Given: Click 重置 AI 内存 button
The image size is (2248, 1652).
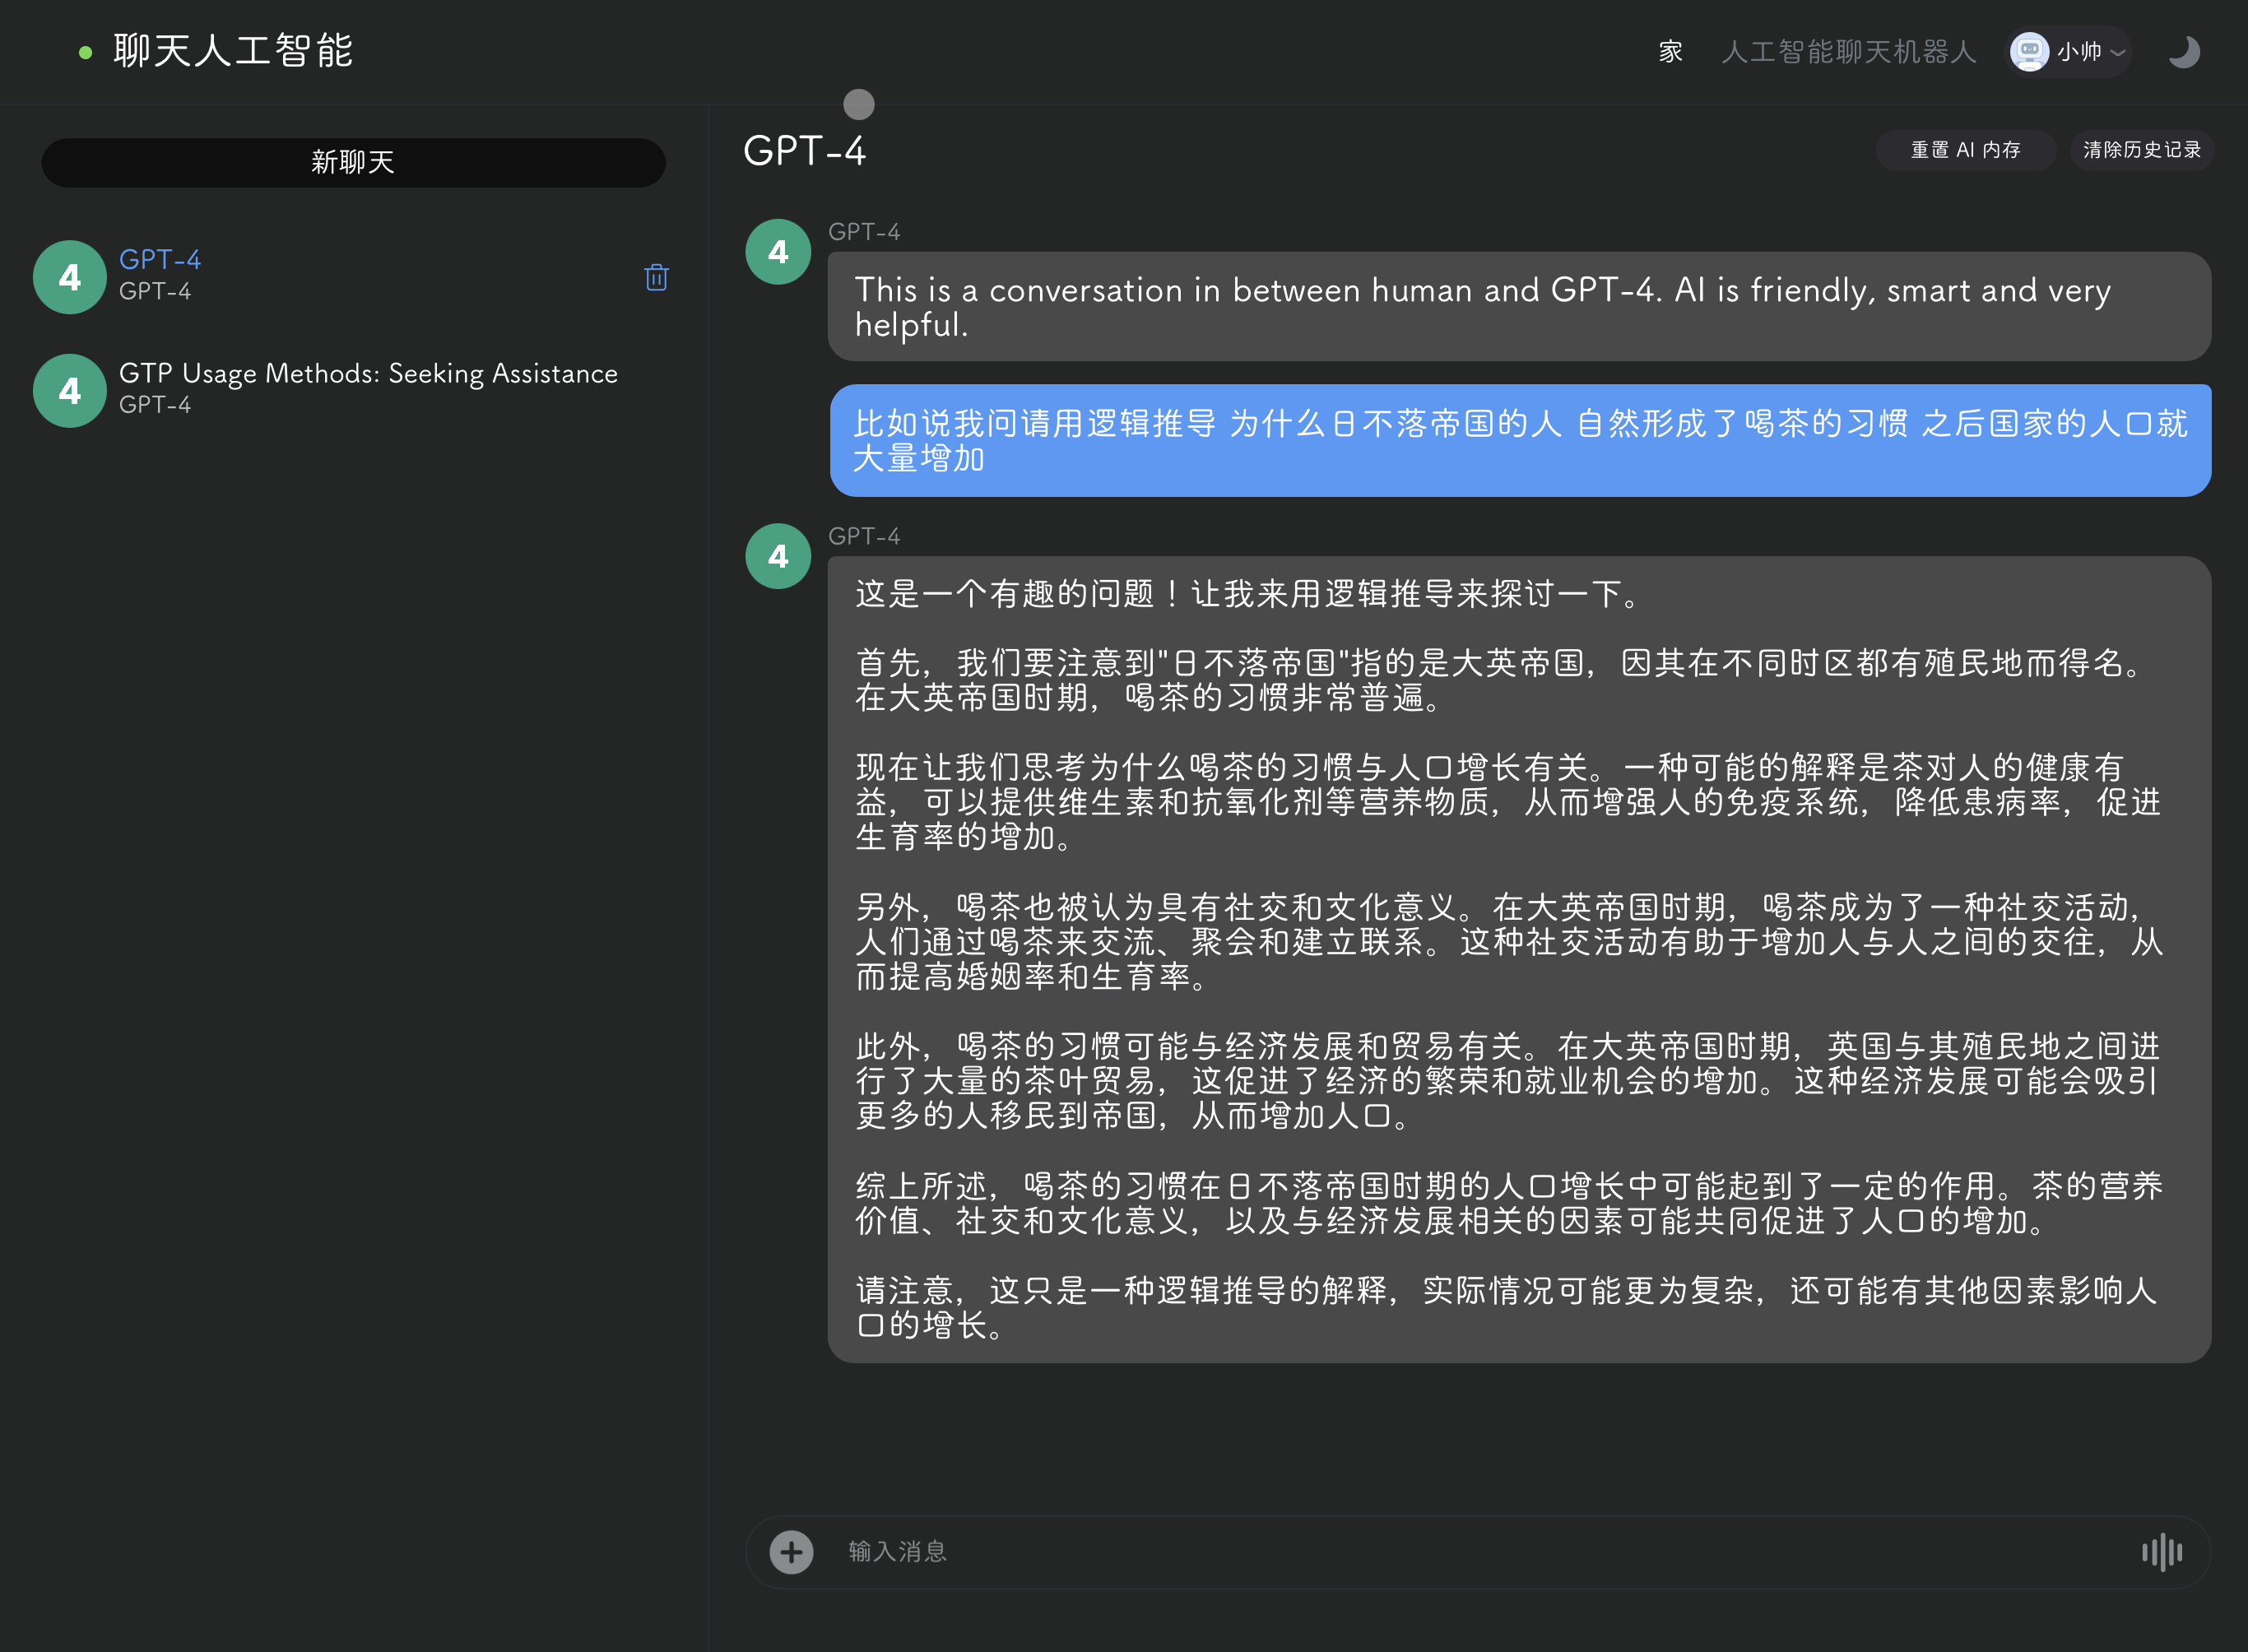Looking at the screenshot, I should click(x=1965, y=150).
